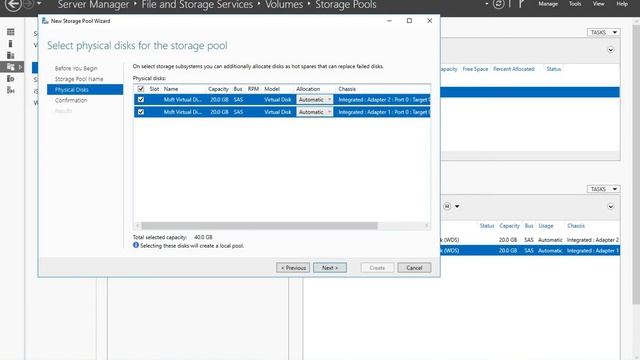Screen dimensions: 640x360
Task: Open Allocation dropdown for the Adapter 2 disk
Action: 314,100
